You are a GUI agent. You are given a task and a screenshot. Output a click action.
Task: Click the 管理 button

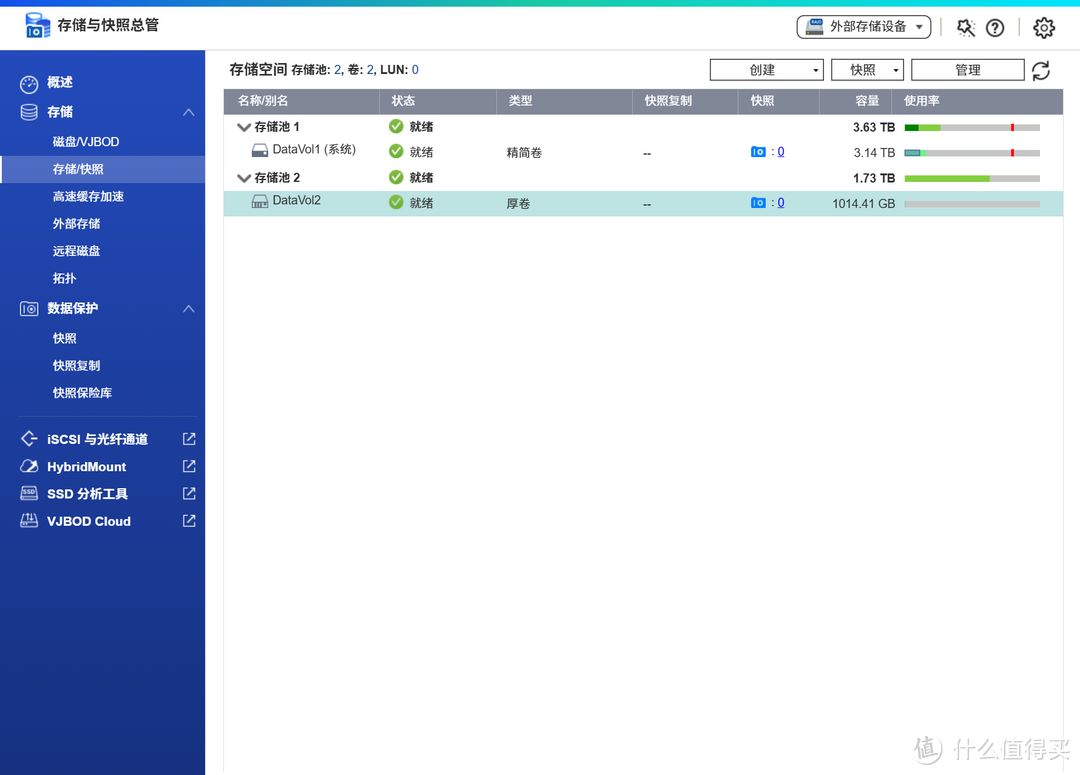pos(967,70)
